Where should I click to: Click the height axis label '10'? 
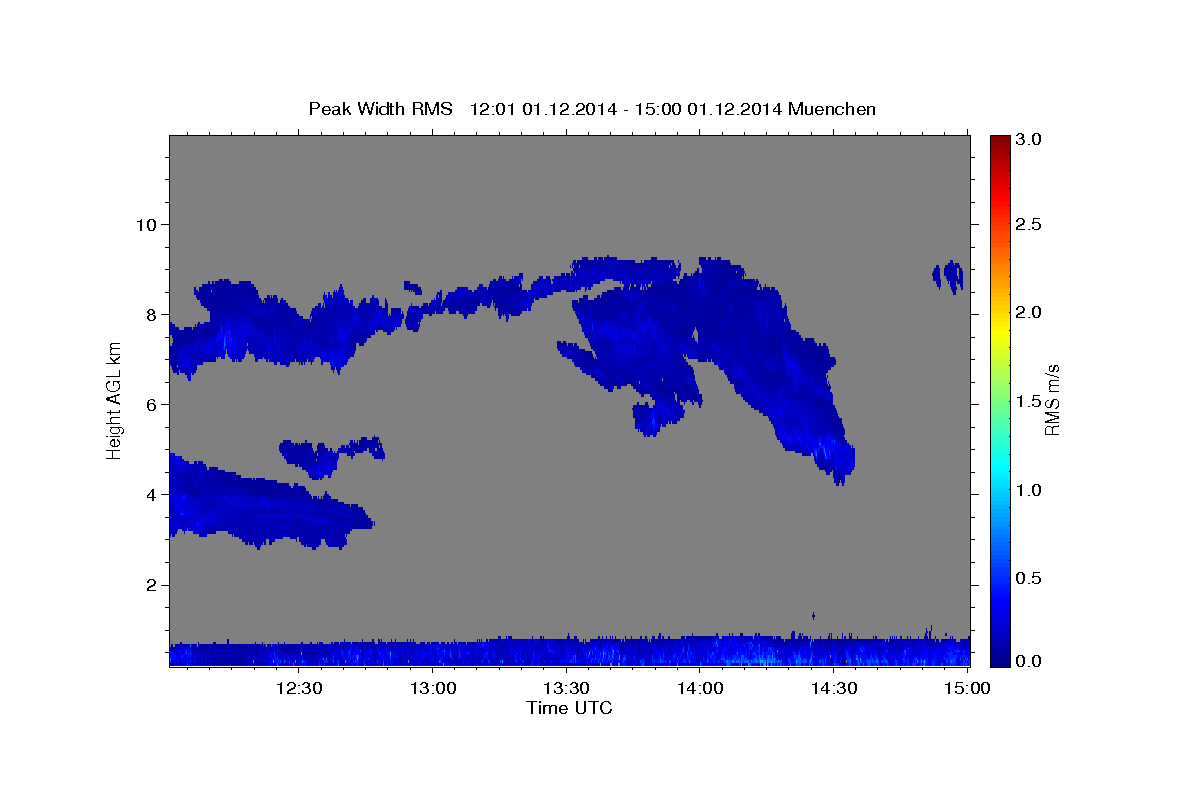[x=145, y=224]
